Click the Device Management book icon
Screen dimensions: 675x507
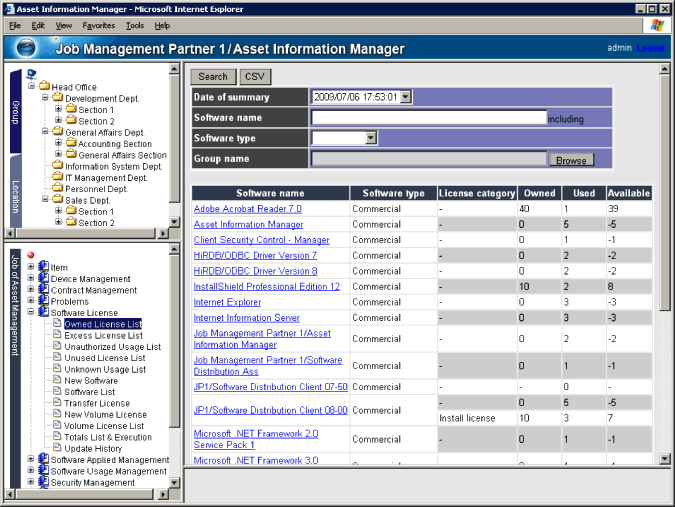[43, 279]
